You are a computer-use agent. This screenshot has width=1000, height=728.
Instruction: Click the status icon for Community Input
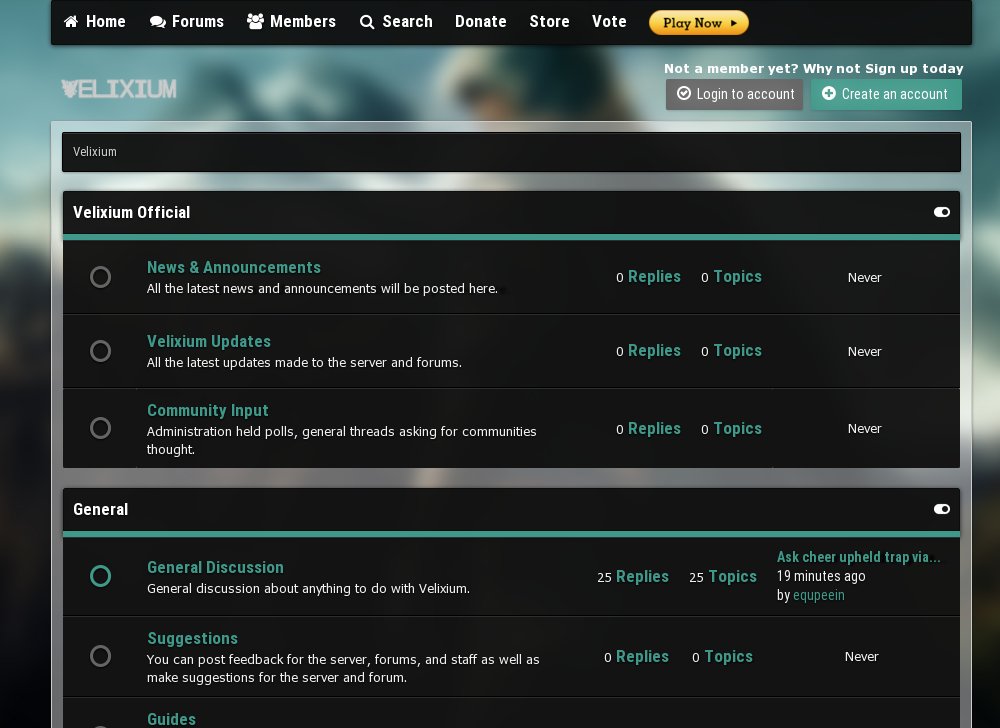100,428
